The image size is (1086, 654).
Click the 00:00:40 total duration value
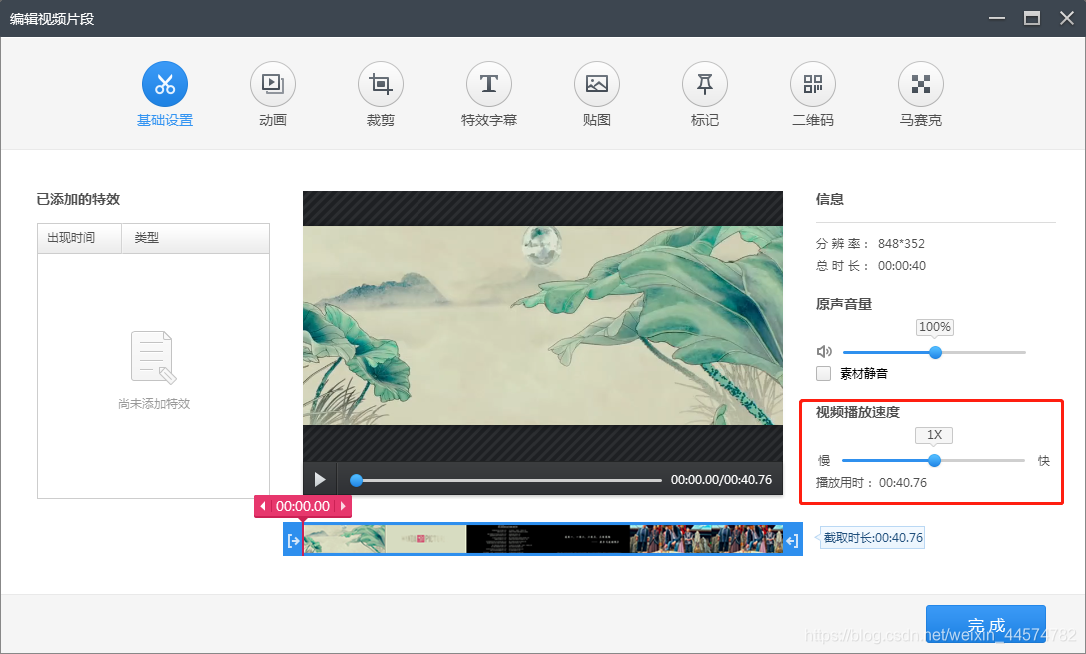pyautogui.click(x=902, y=266)
